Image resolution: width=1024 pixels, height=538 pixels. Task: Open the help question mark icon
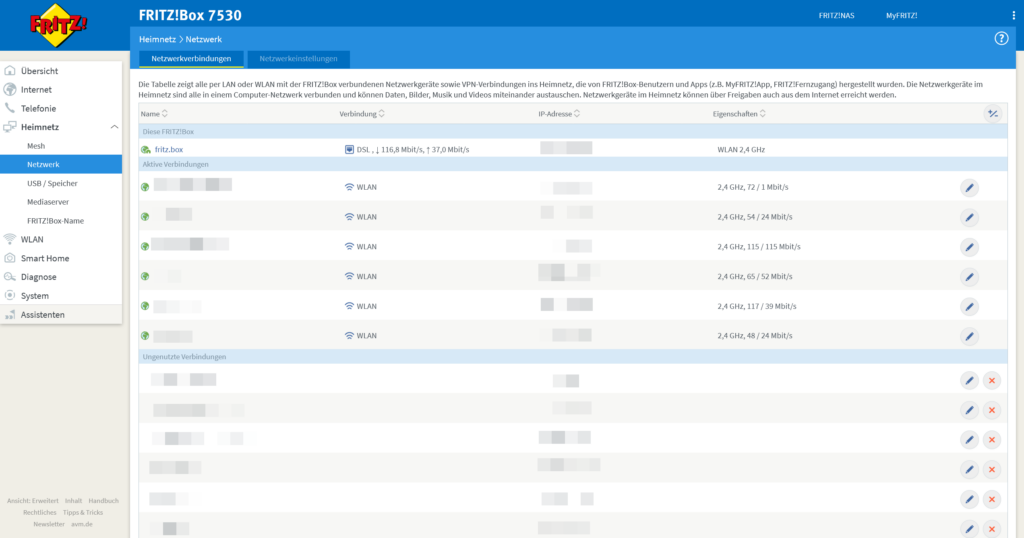(1001, 38)
